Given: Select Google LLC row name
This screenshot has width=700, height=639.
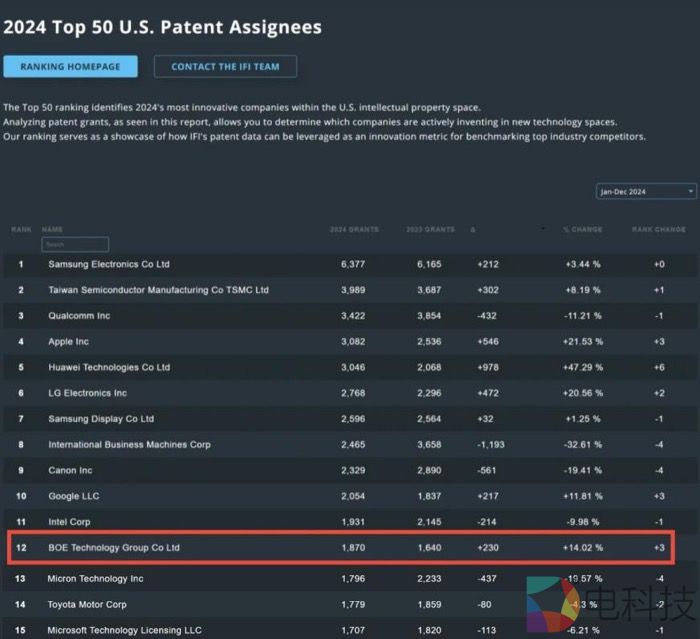Looking at the screenshot, I should tap(74, 496).
